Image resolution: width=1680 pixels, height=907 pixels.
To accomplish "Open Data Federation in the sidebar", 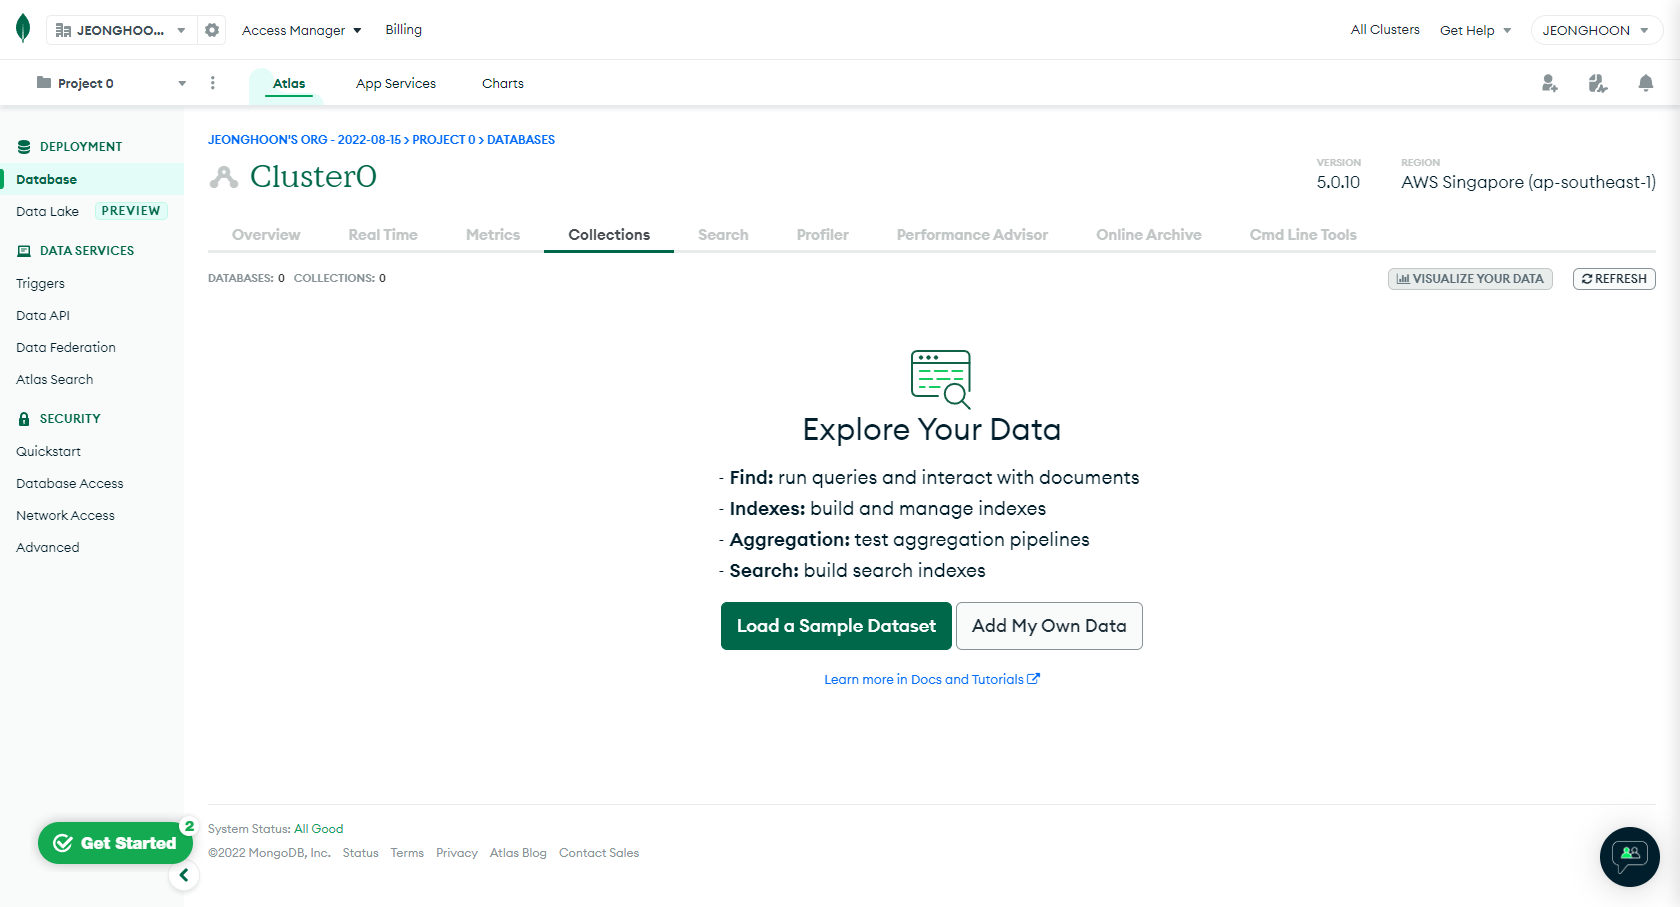I will coord(66,348).
